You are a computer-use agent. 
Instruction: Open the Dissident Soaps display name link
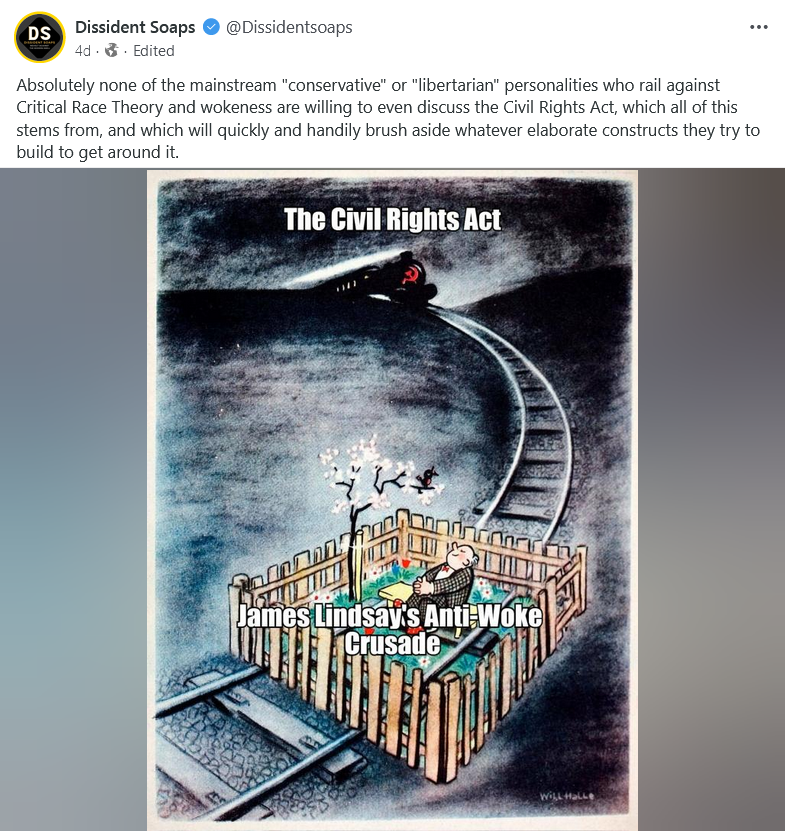(135, 27)
